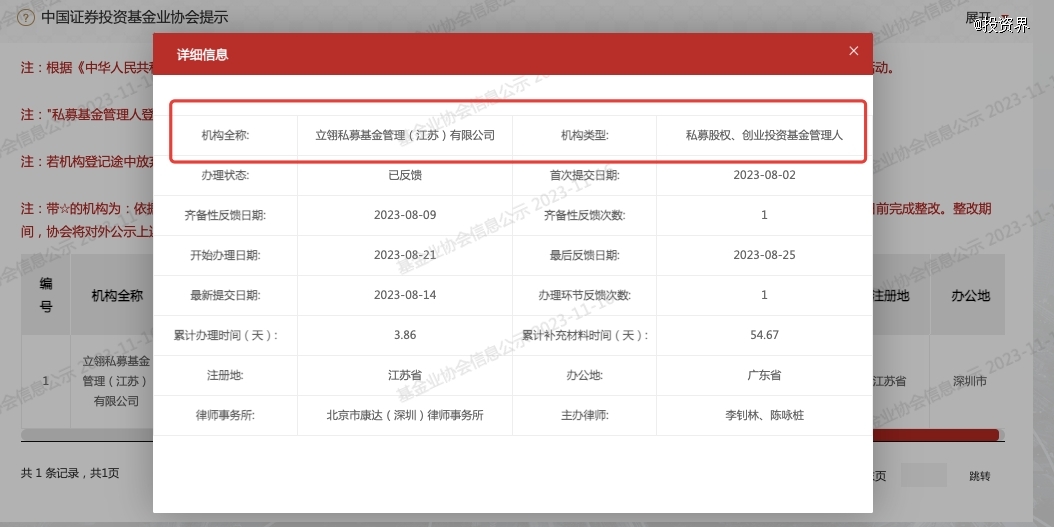Image resolution: width=1054 pixels, height=527 pixels.
Task: Click 开始办理日期 label
Action: 225,255
